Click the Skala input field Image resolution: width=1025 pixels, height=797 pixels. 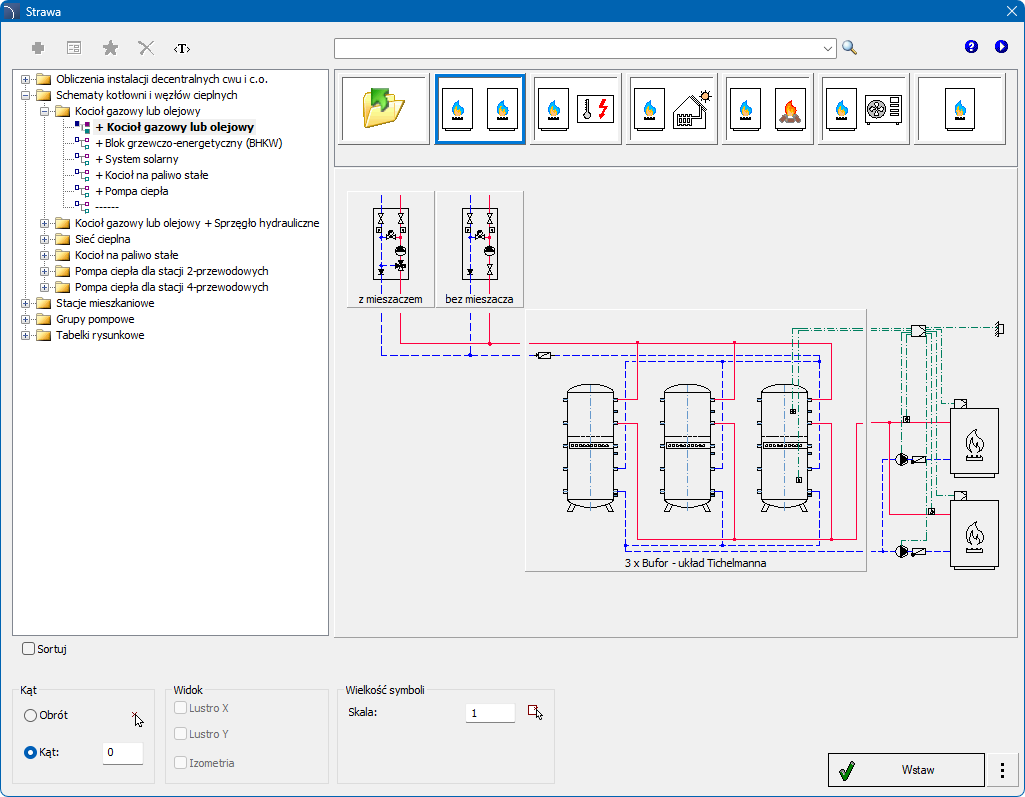coord(490,713)
